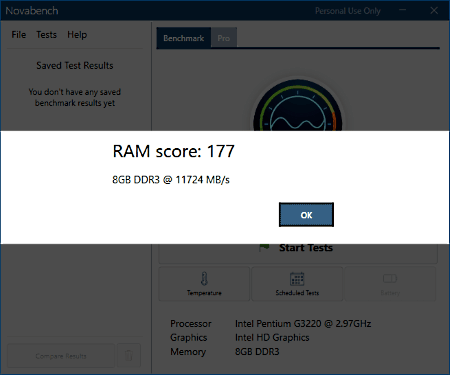Click the Temperature thermometer icon
The height and width of the screenshot is (375, 450).
point(204,279)
